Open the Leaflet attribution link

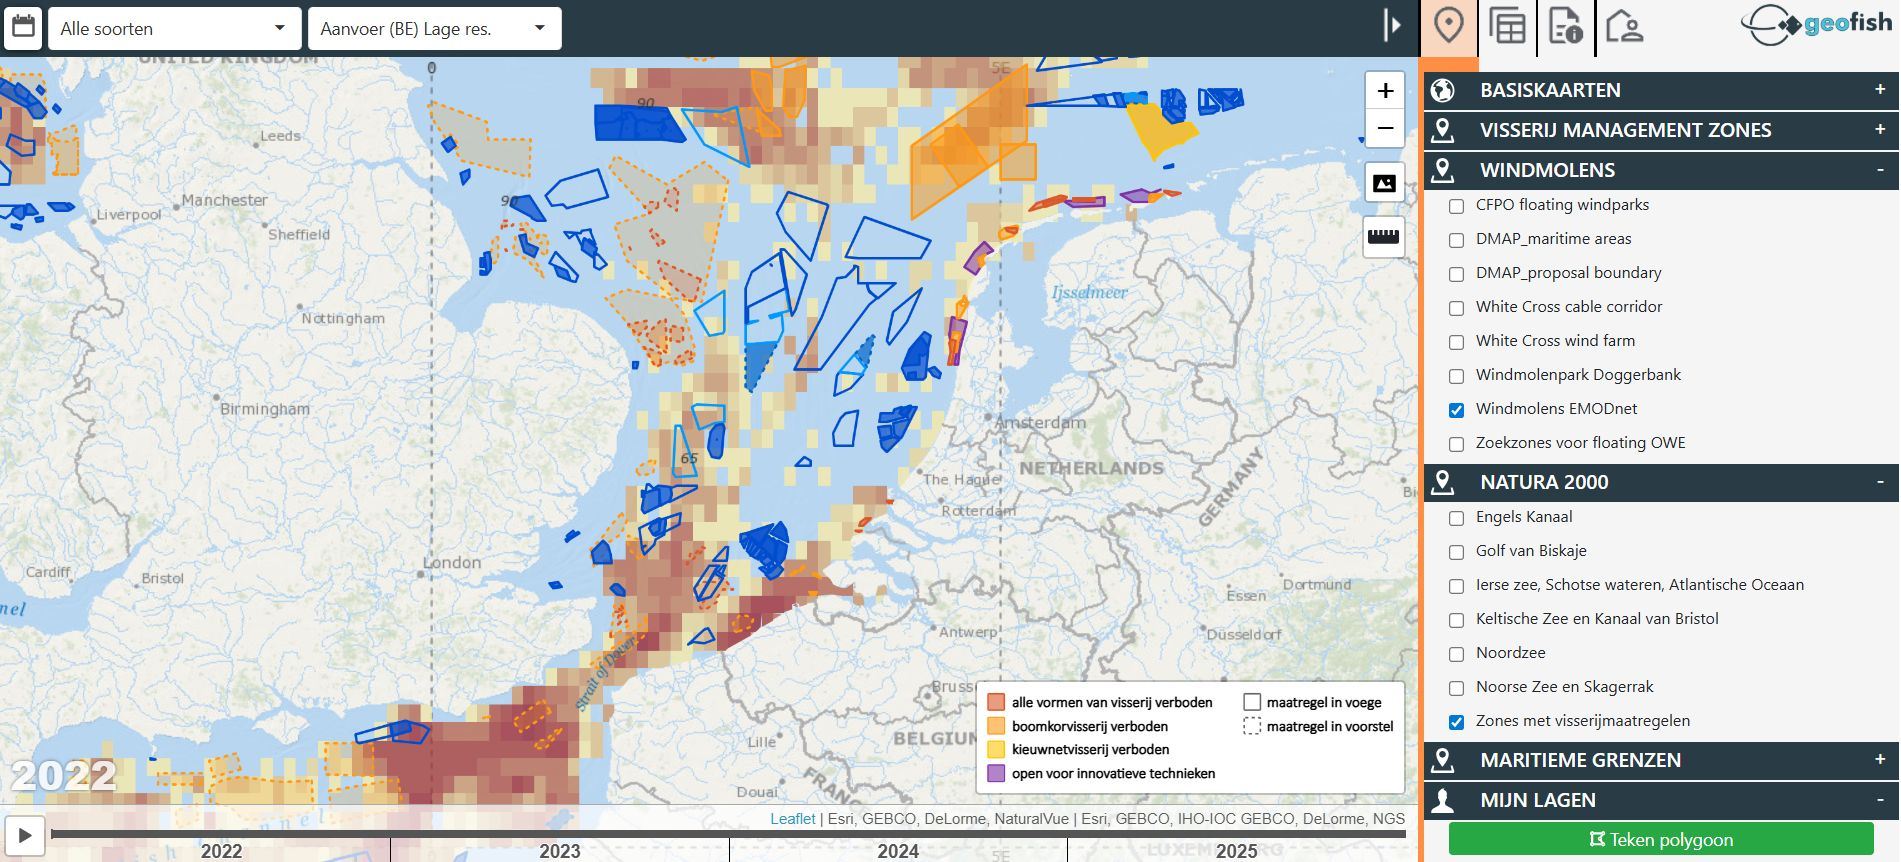(792, 819)
